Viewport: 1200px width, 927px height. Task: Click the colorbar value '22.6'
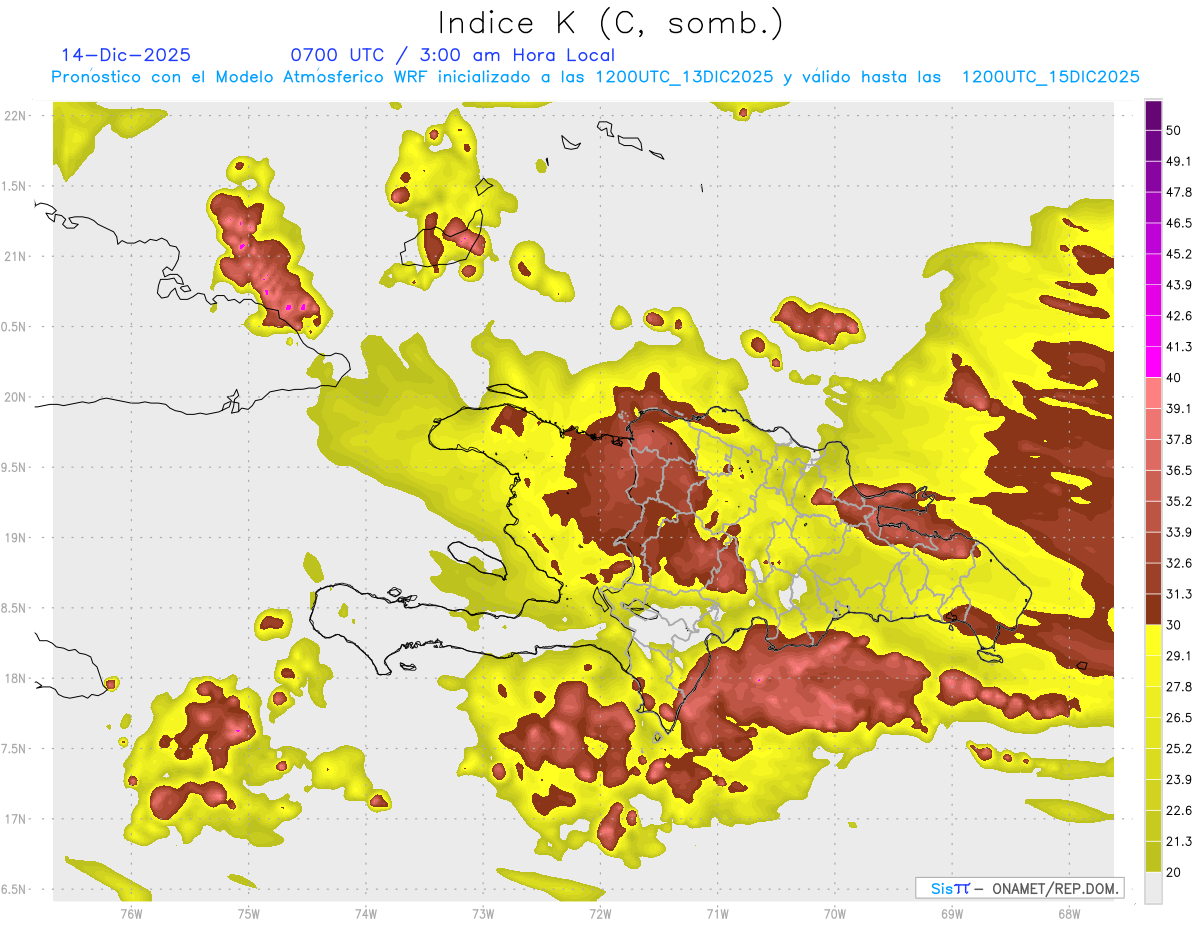click(x=1179, y=810)
